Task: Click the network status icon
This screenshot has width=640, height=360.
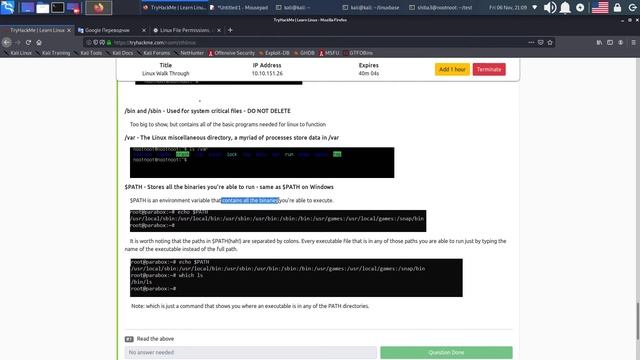Action: tap(535, 7)
